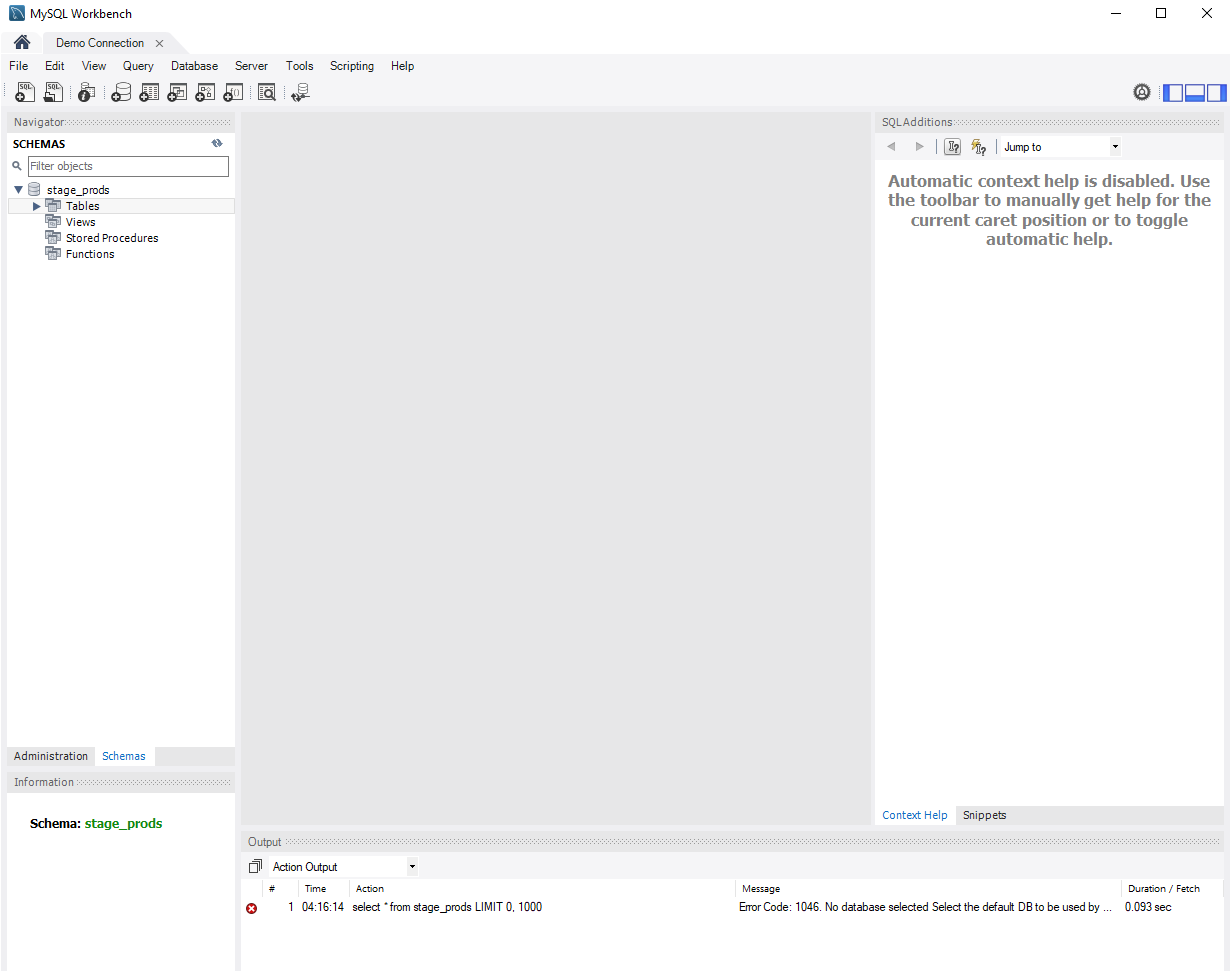Go to the Home screen tab icon

point(21,42)
